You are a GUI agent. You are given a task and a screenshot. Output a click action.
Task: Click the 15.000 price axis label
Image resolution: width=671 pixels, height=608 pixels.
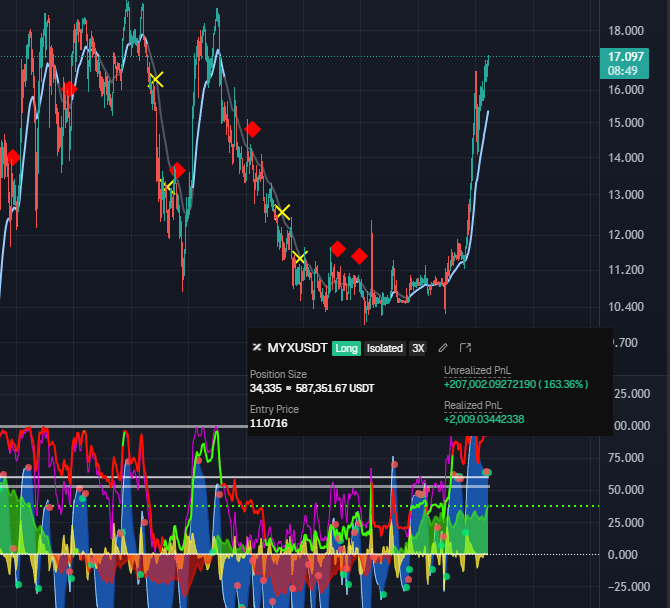(x=626, y=123)
